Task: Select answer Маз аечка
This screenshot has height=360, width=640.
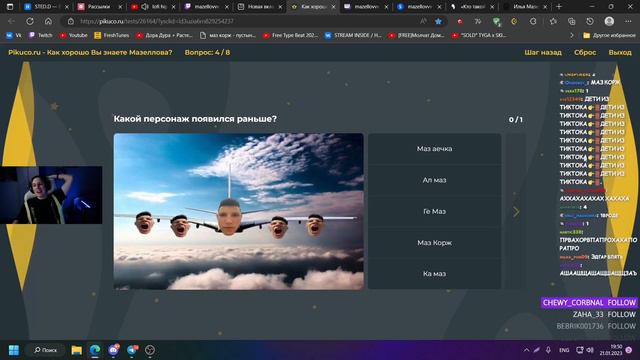Action: (434, 149)
